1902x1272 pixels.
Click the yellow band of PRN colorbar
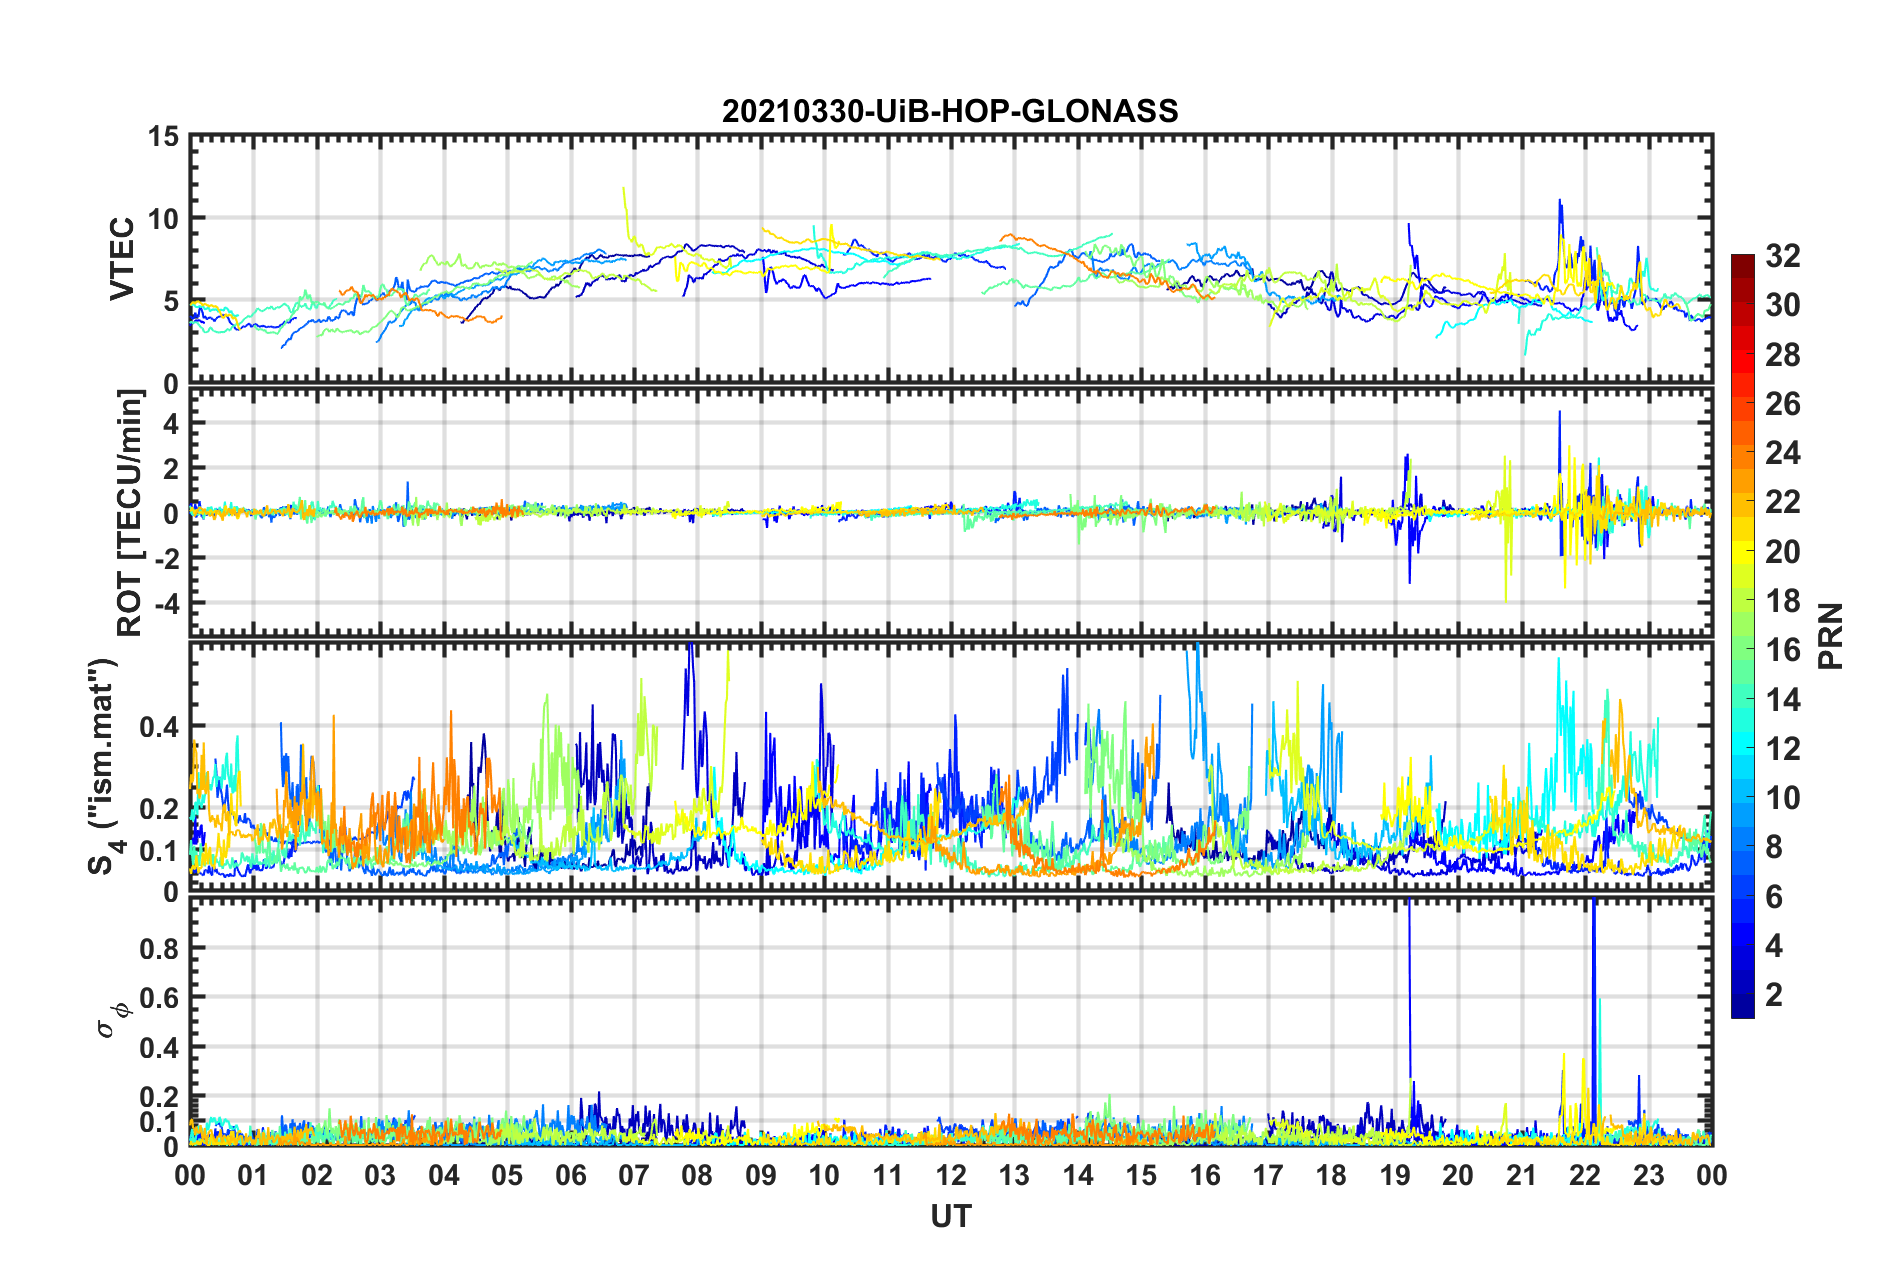1743,552
